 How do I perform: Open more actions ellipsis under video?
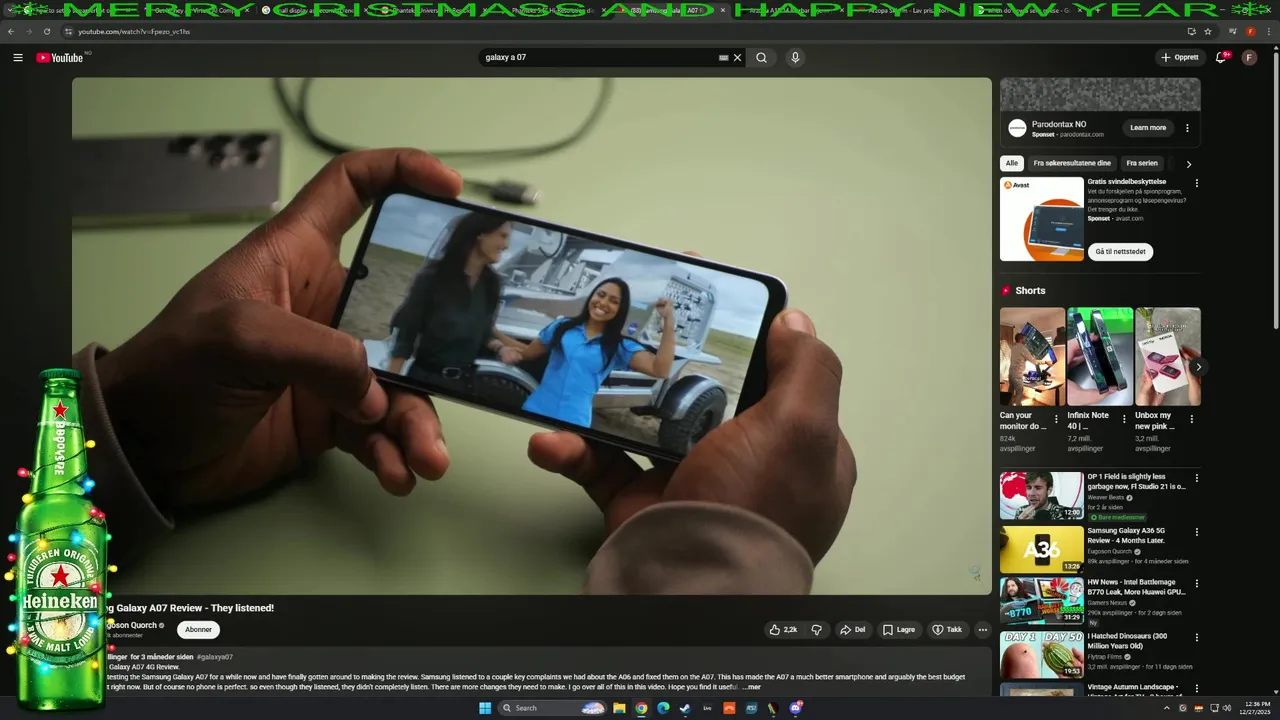(x=983, y=630)
